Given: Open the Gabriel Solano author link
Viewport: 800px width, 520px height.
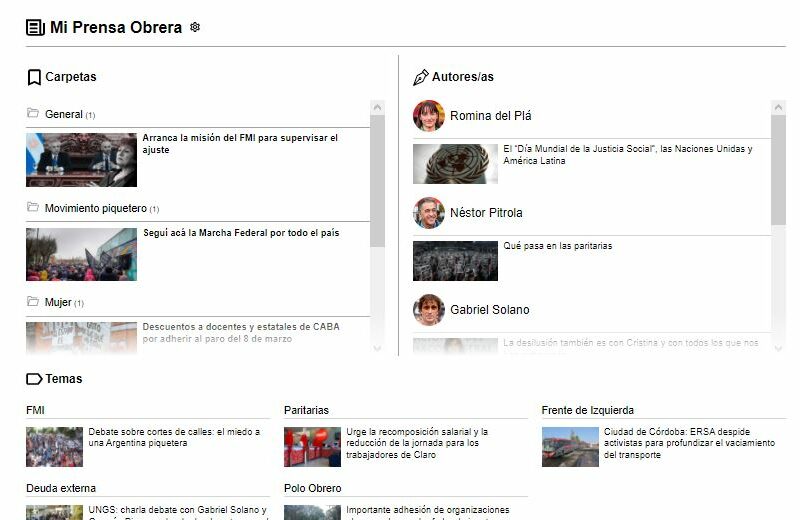Looking at the screenshot, I should pyautogui.click(x=489, y=310).
